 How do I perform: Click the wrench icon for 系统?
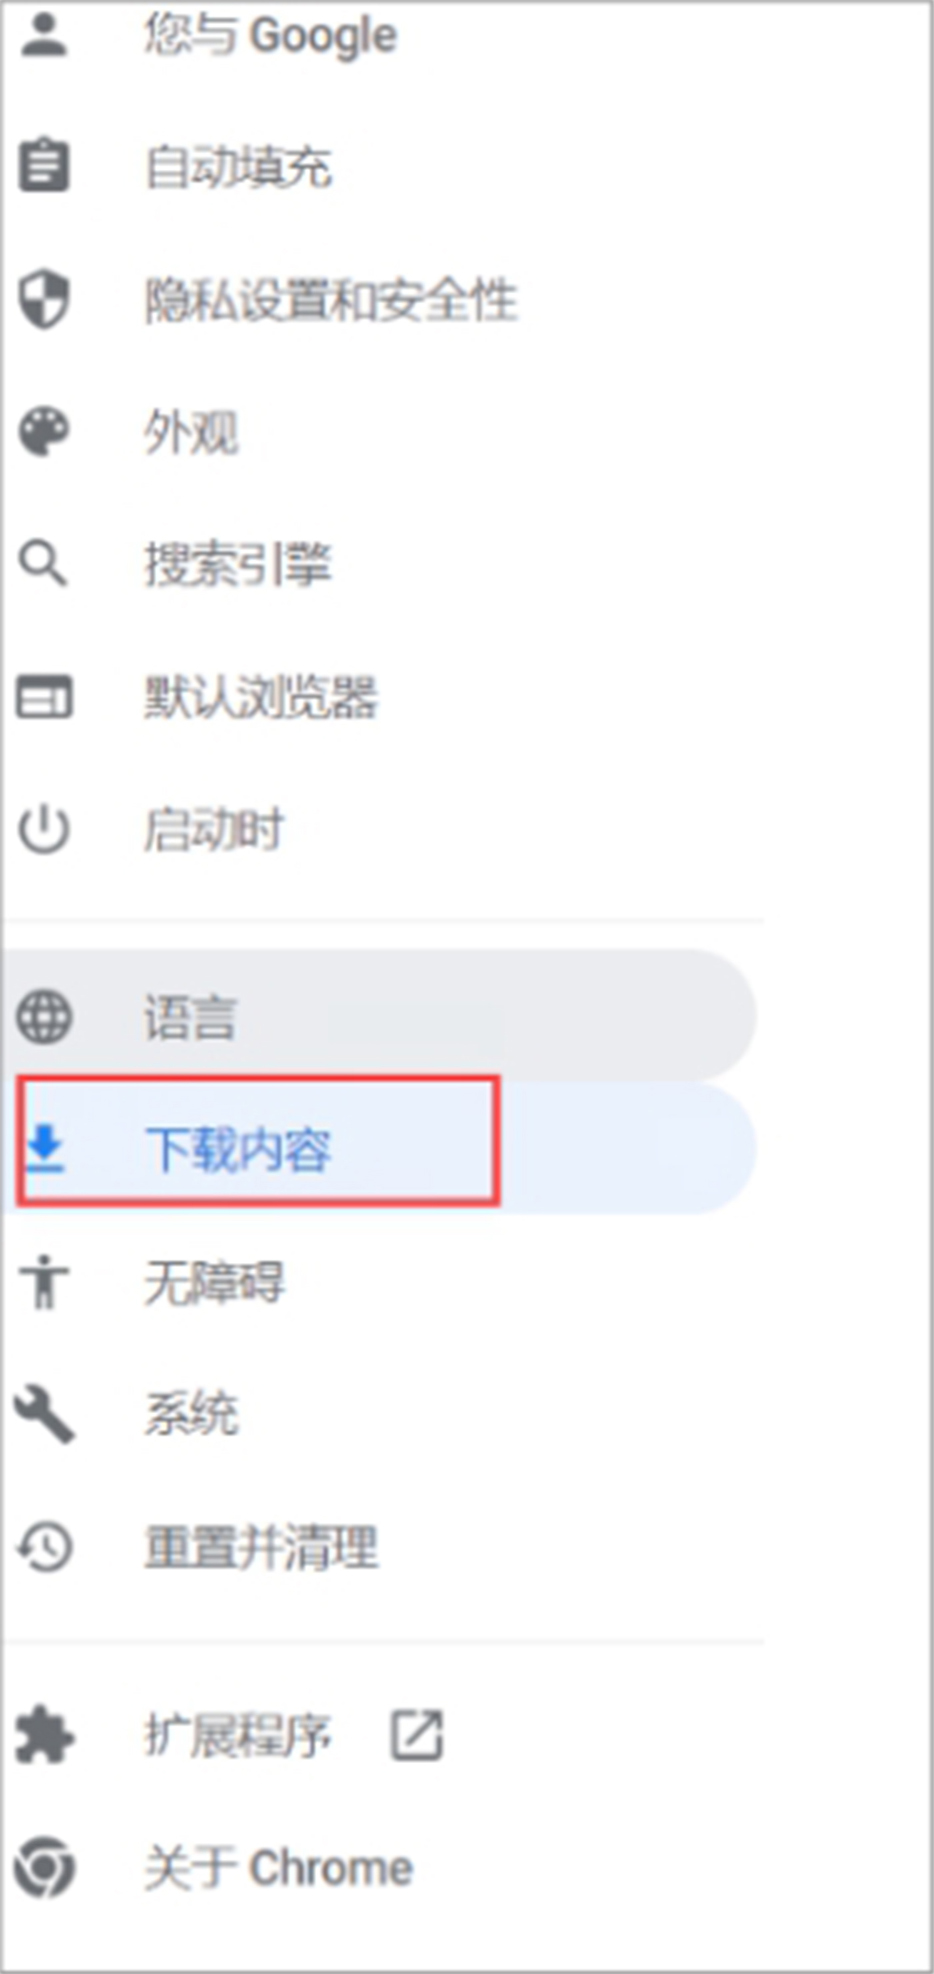[44, 1415]
